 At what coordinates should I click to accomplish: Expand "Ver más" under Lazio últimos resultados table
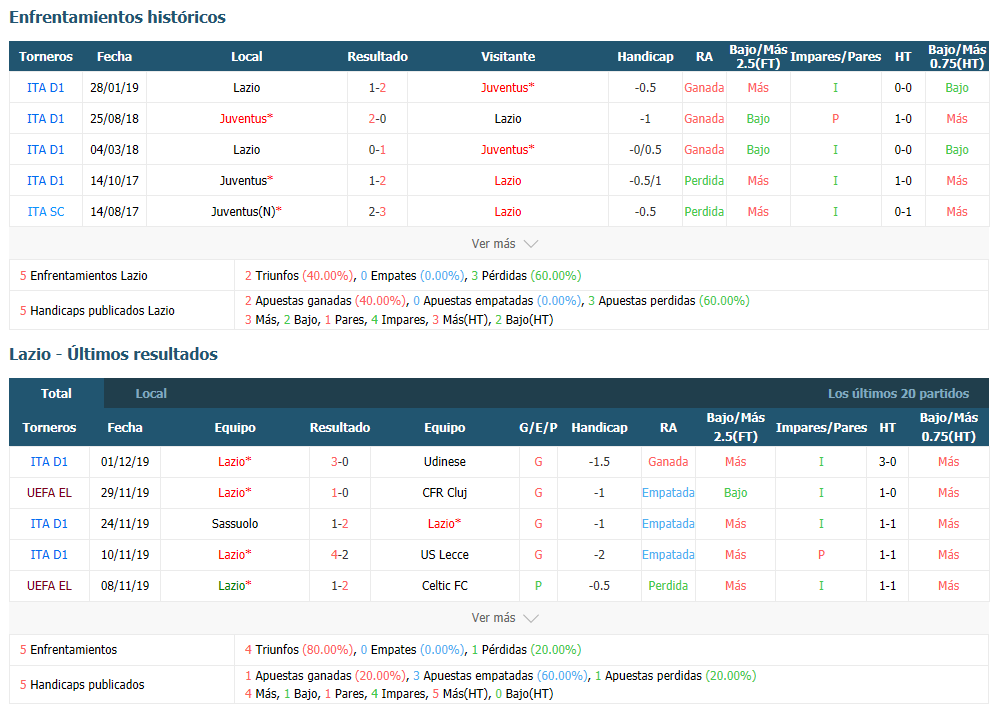(504, 618)
